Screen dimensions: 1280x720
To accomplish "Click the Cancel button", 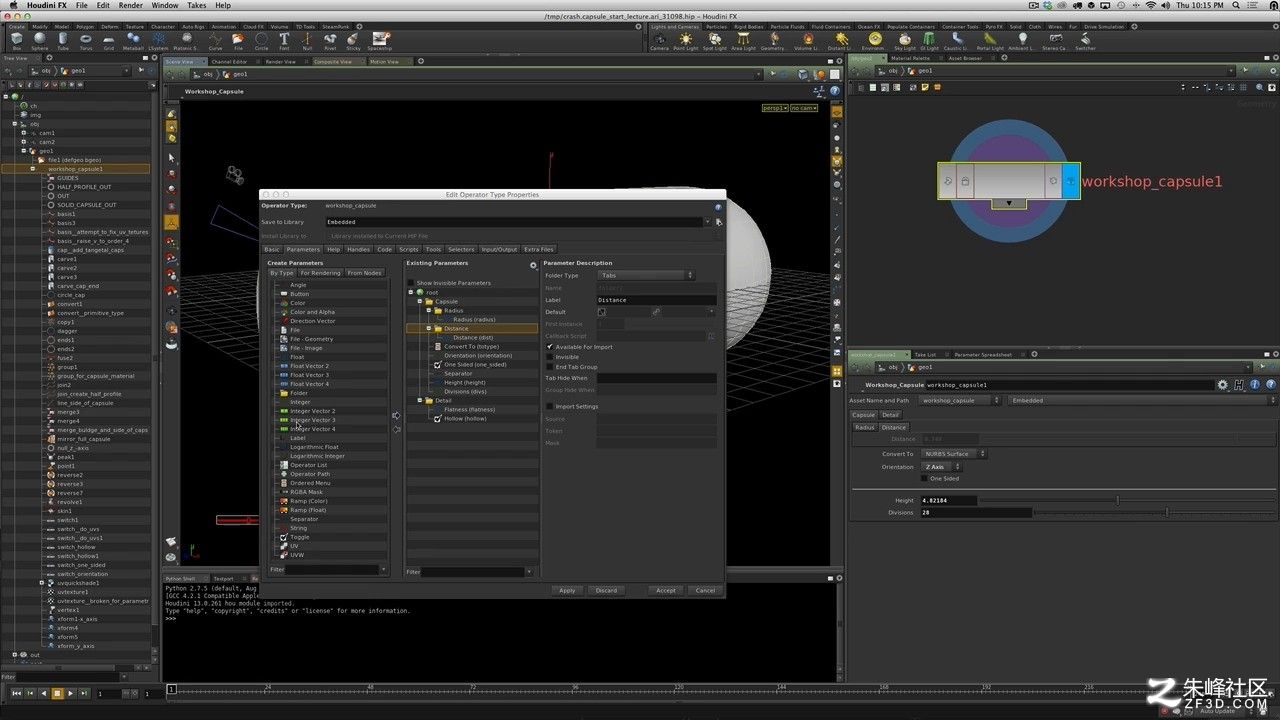I will (705, 590).
